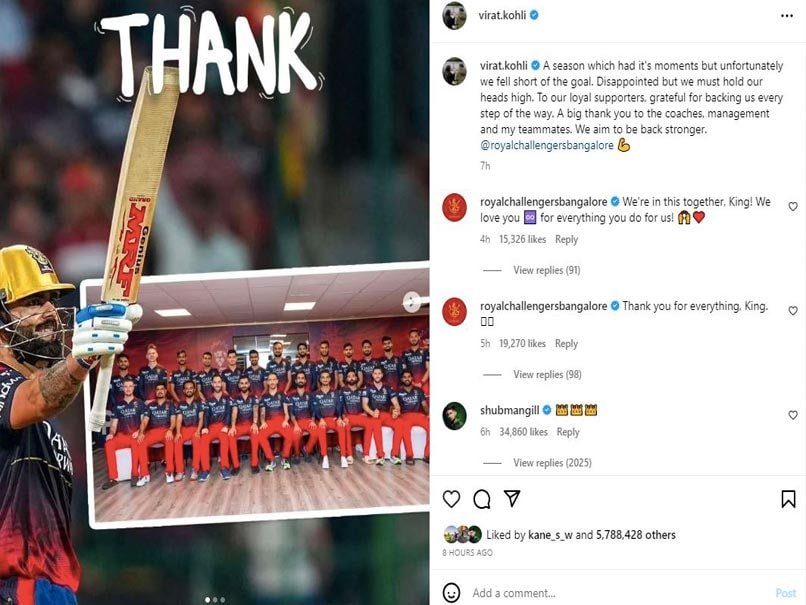Open the comment bubble icon
Screen dimensions: 806x605
tap(482, 499)
